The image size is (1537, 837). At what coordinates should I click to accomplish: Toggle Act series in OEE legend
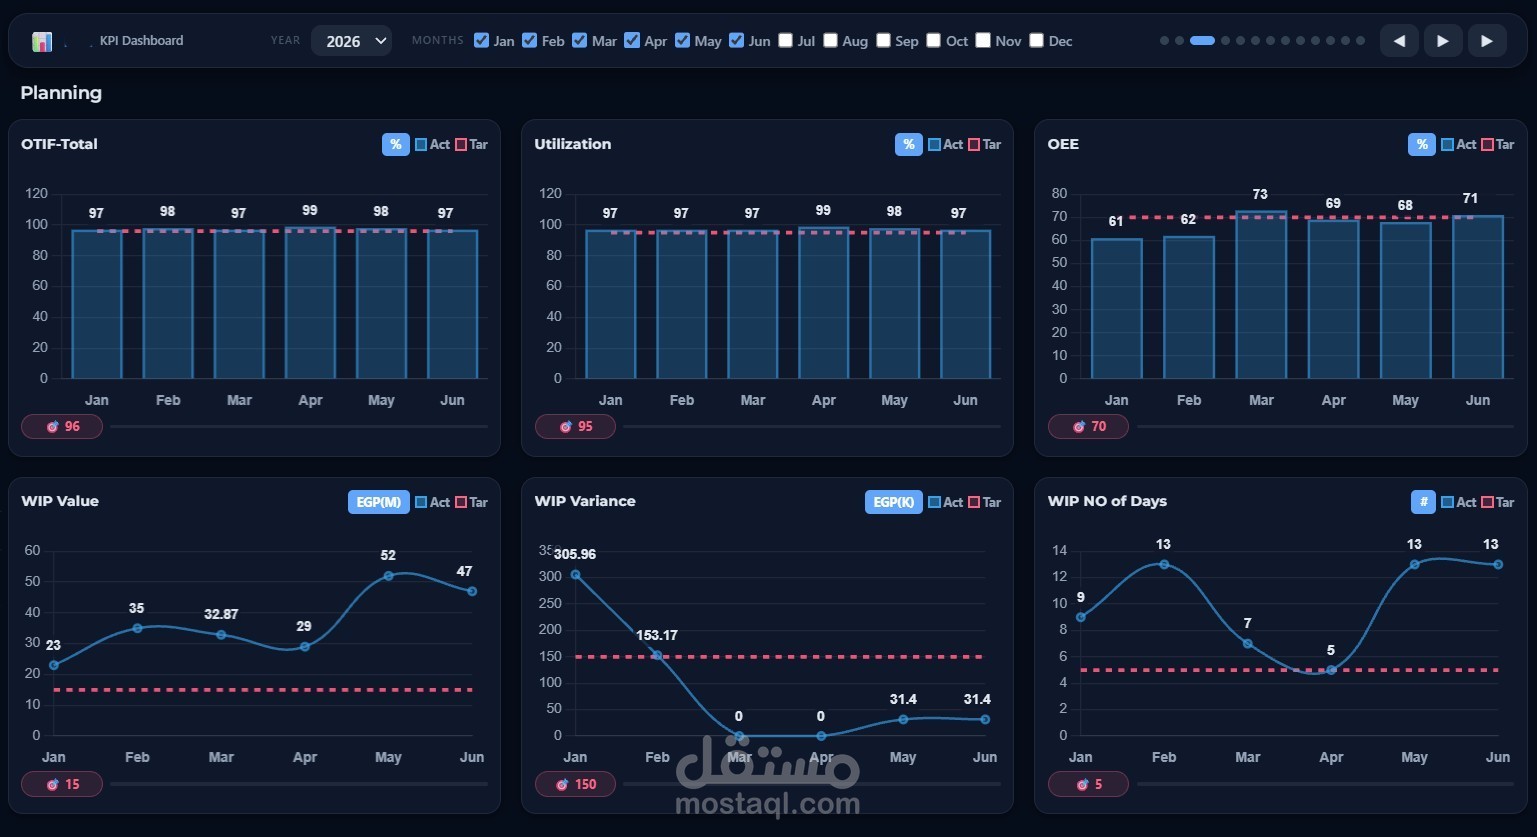(1458, 145)
